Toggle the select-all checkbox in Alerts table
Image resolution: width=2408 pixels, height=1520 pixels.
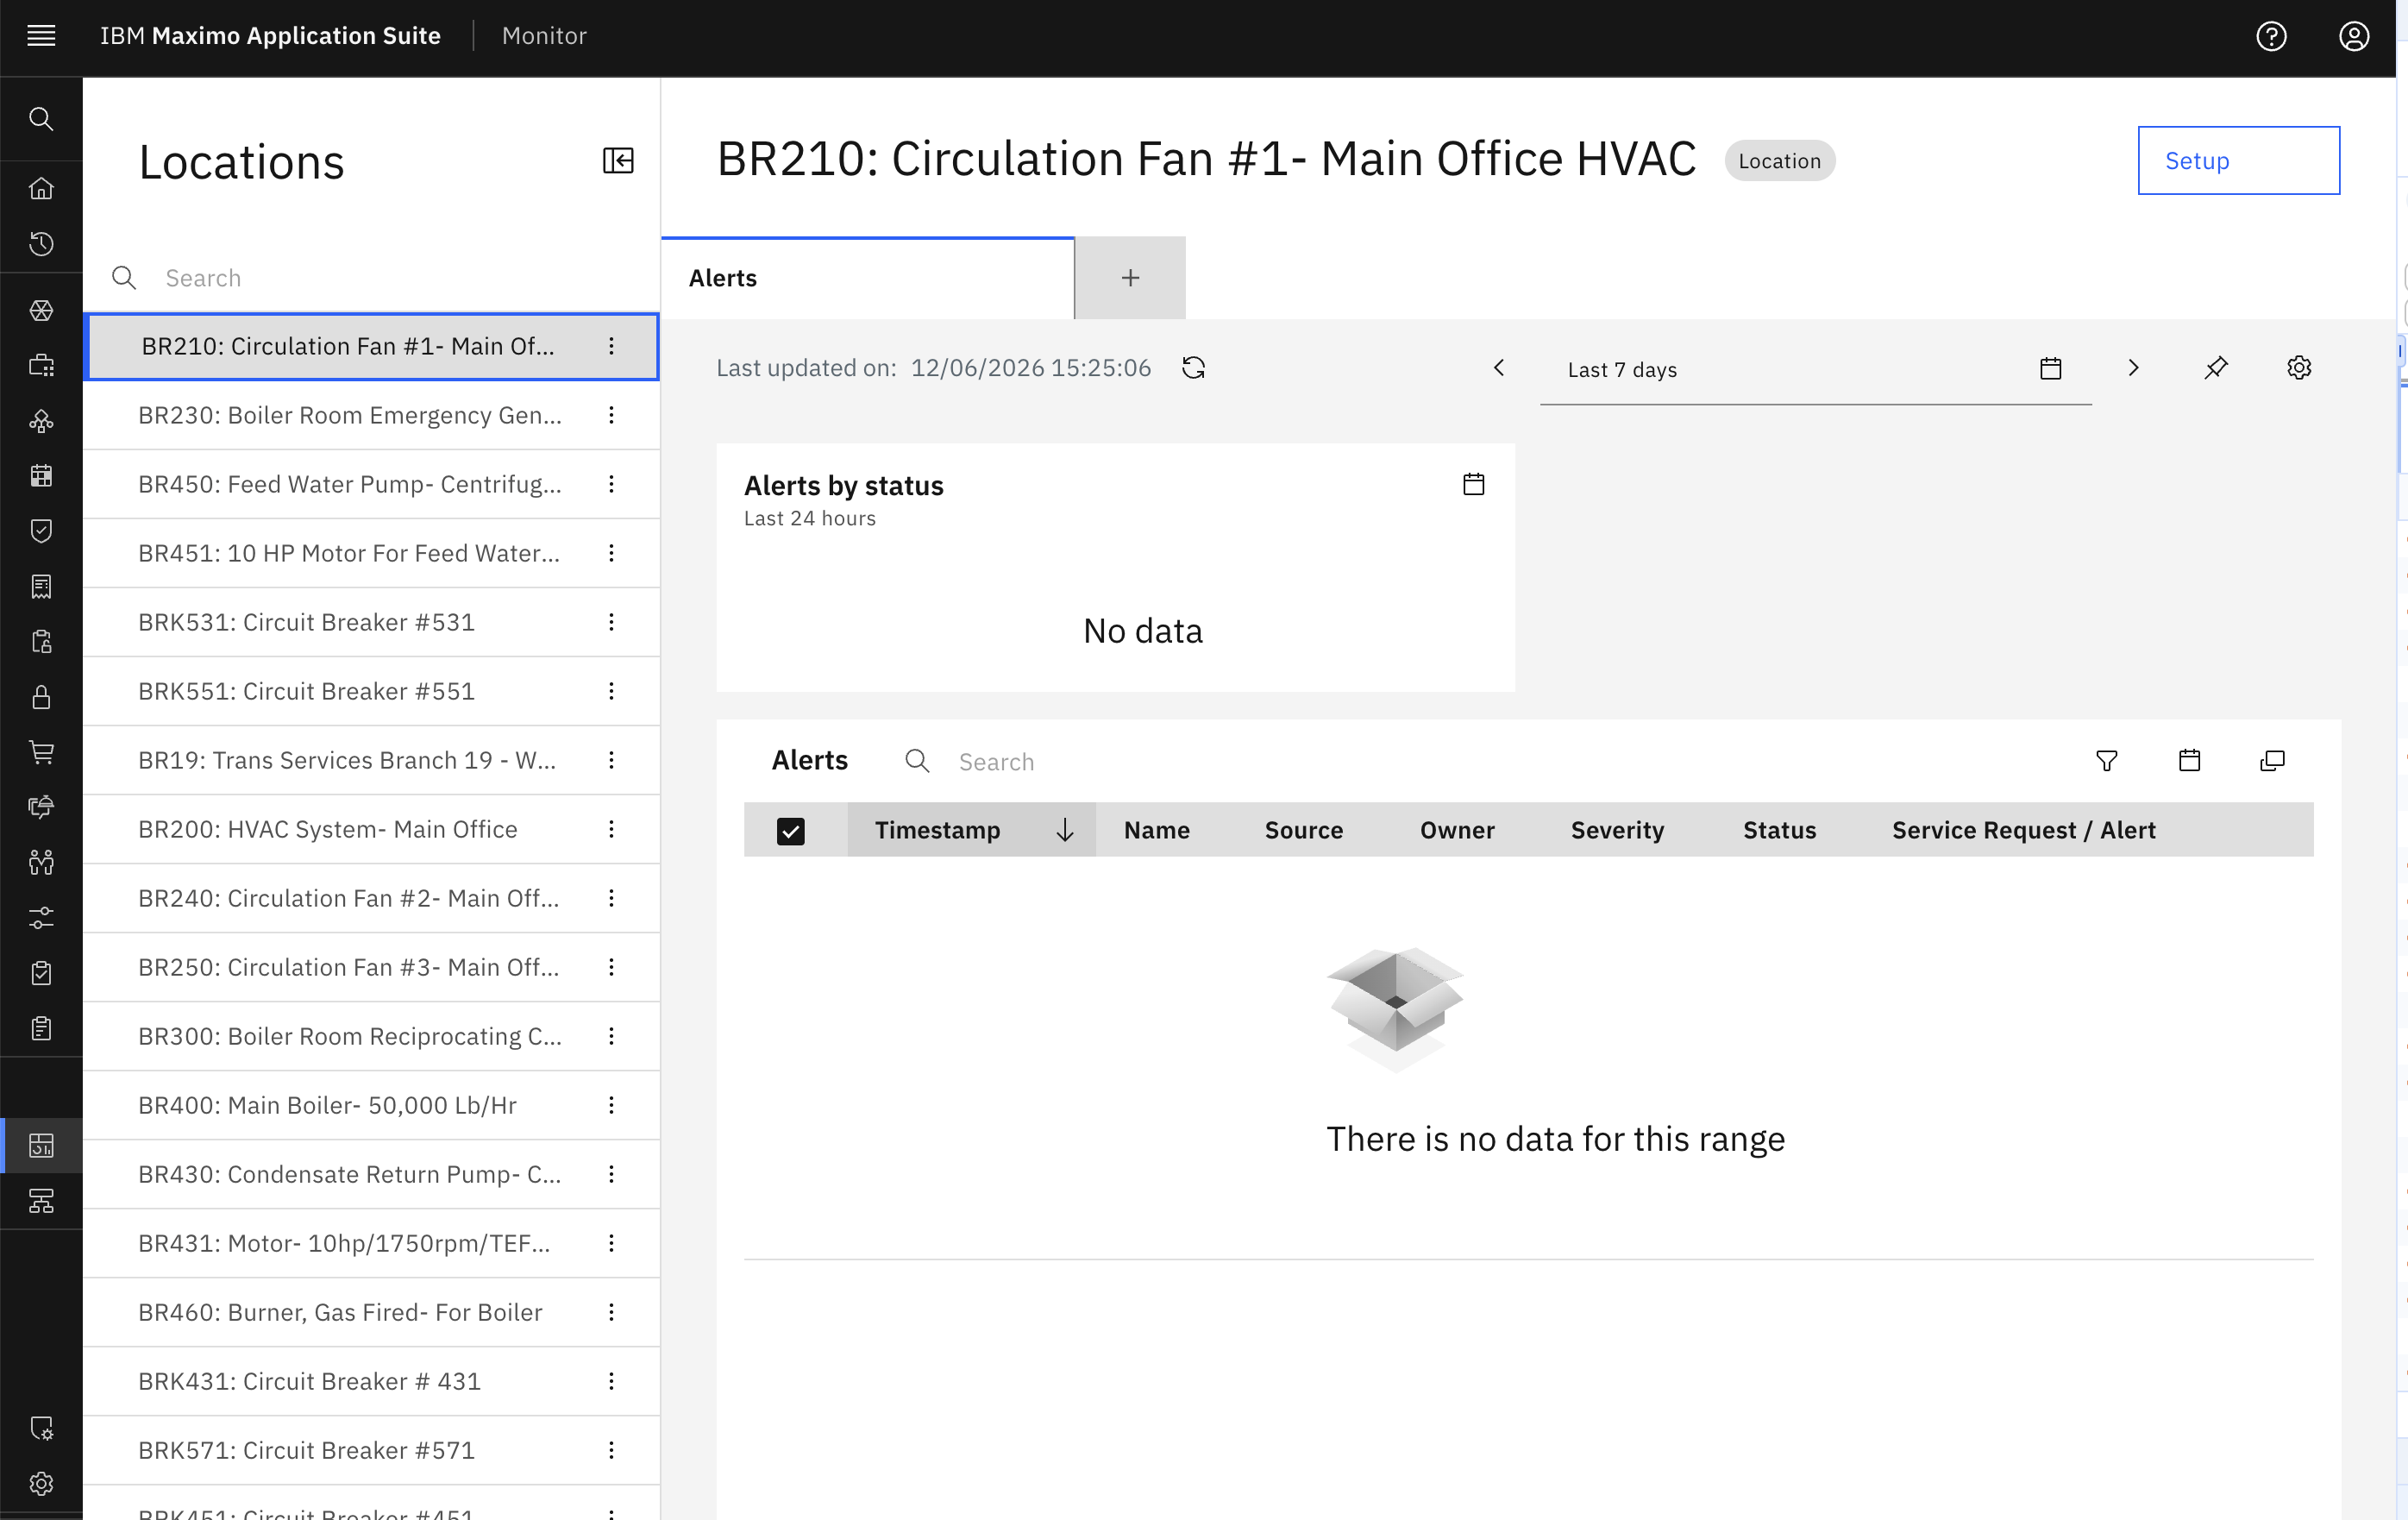(x=790, y=831)
